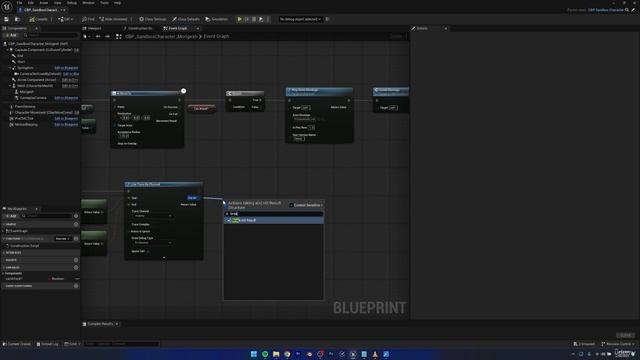Open the function Override dropdown
640x360 pixels.
click(62, 239)
